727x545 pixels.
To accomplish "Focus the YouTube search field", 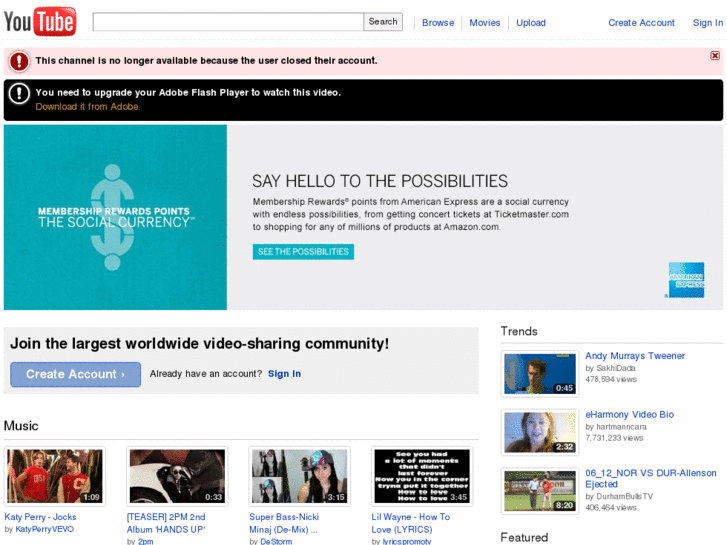I will [x=228, y=22].
